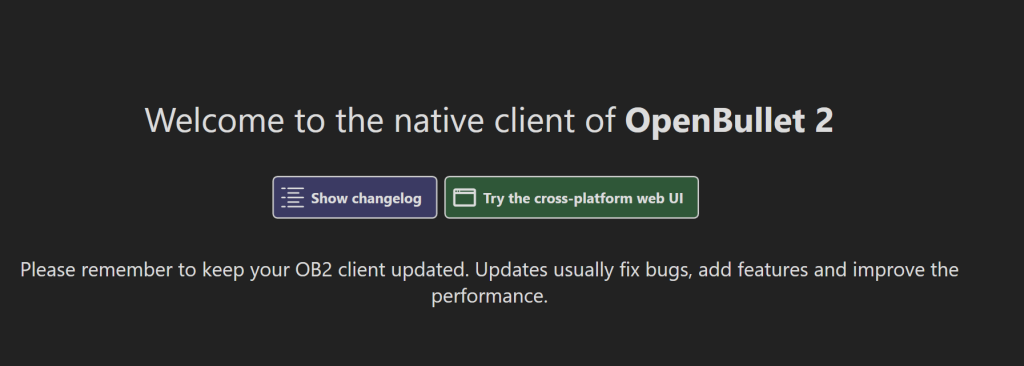Viewport: 1024px width, 366px height.
Task: Click the window icon on green button
Action: point(464,197)
